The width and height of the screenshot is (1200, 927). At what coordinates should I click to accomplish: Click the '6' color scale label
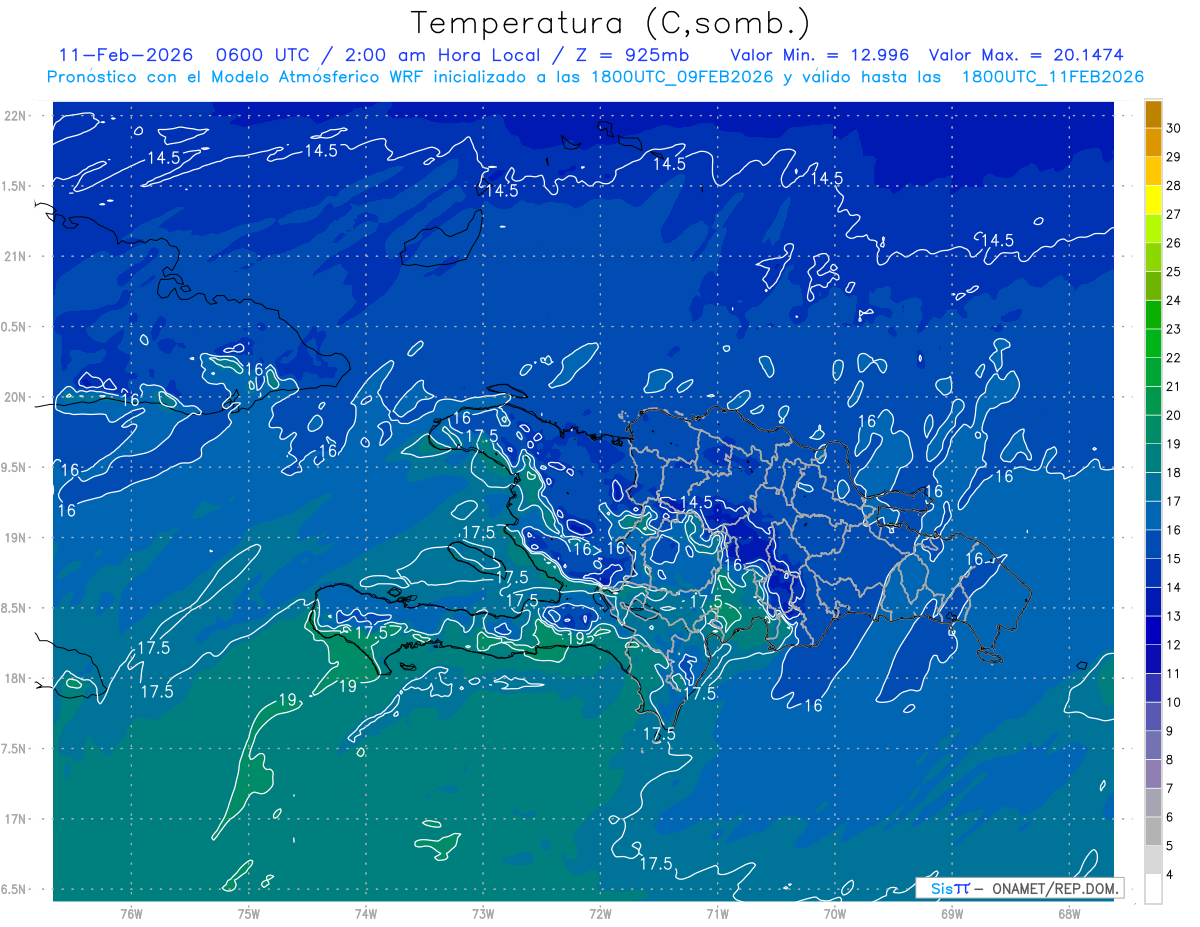pos(1170,818)
